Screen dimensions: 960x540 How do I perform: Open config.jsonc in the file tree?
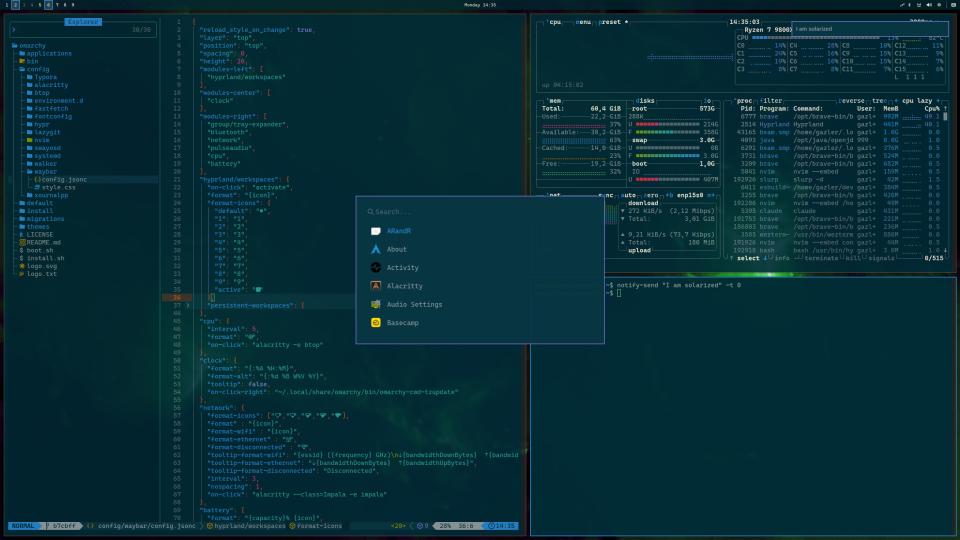(x=61, y=179)
